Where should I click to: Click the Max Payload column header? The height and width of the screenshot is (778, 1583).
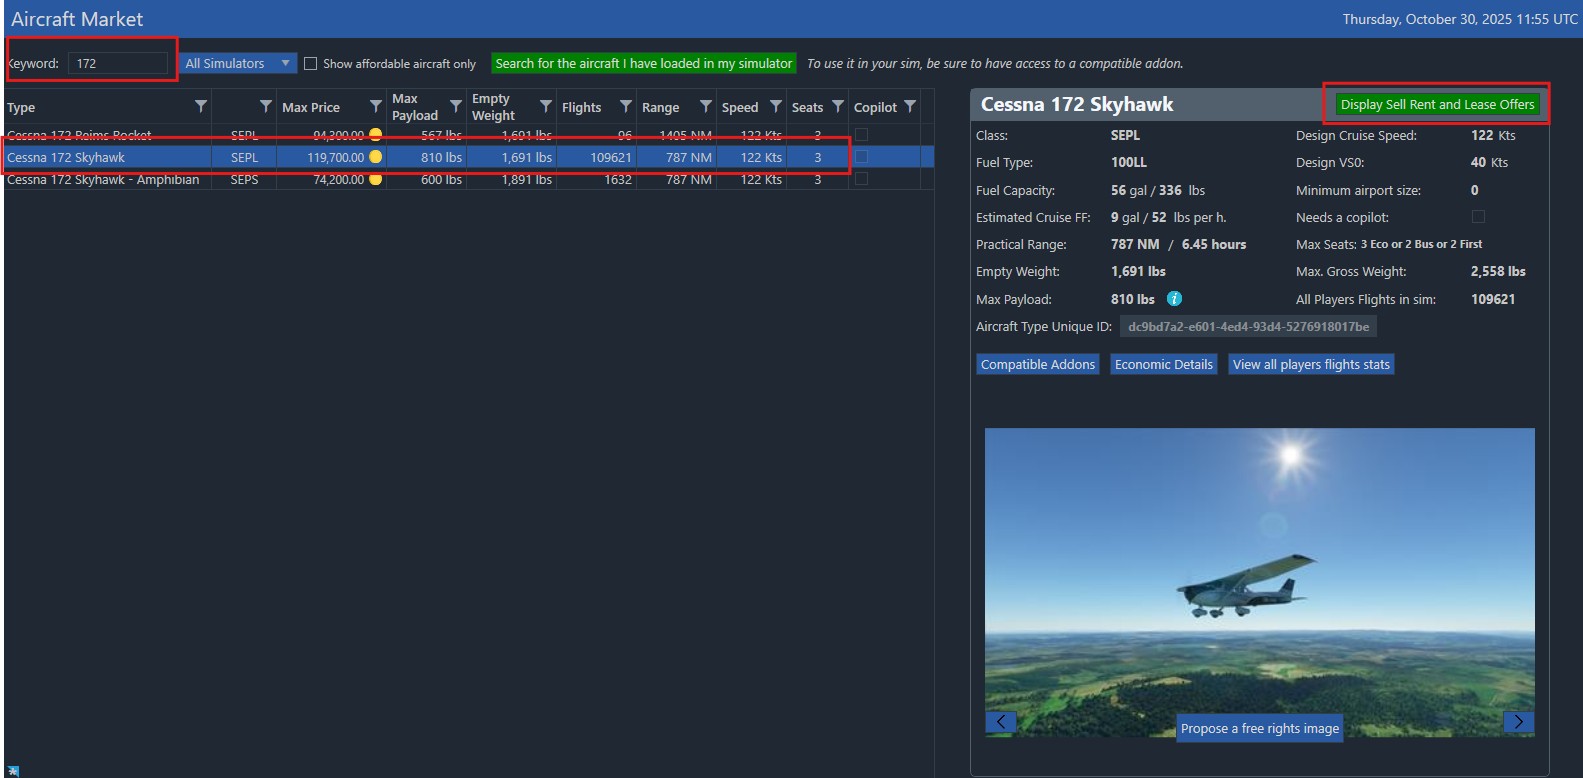coord(415,107)
